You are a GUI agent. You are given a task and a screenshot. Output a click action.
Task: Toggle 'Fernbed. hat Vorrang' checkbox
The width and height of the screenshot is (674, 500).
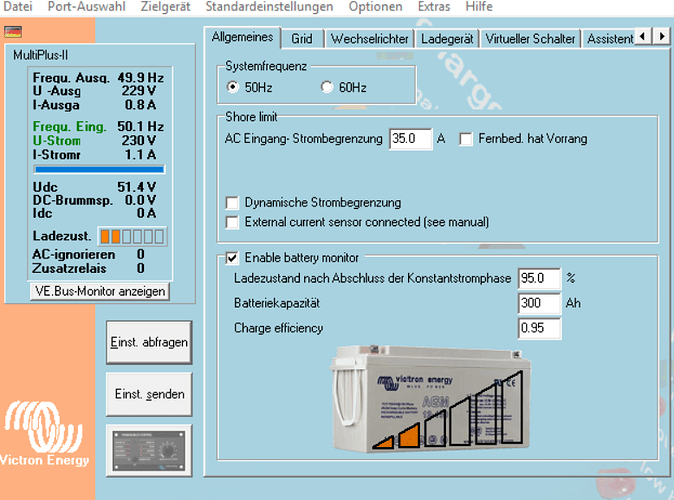466,139
